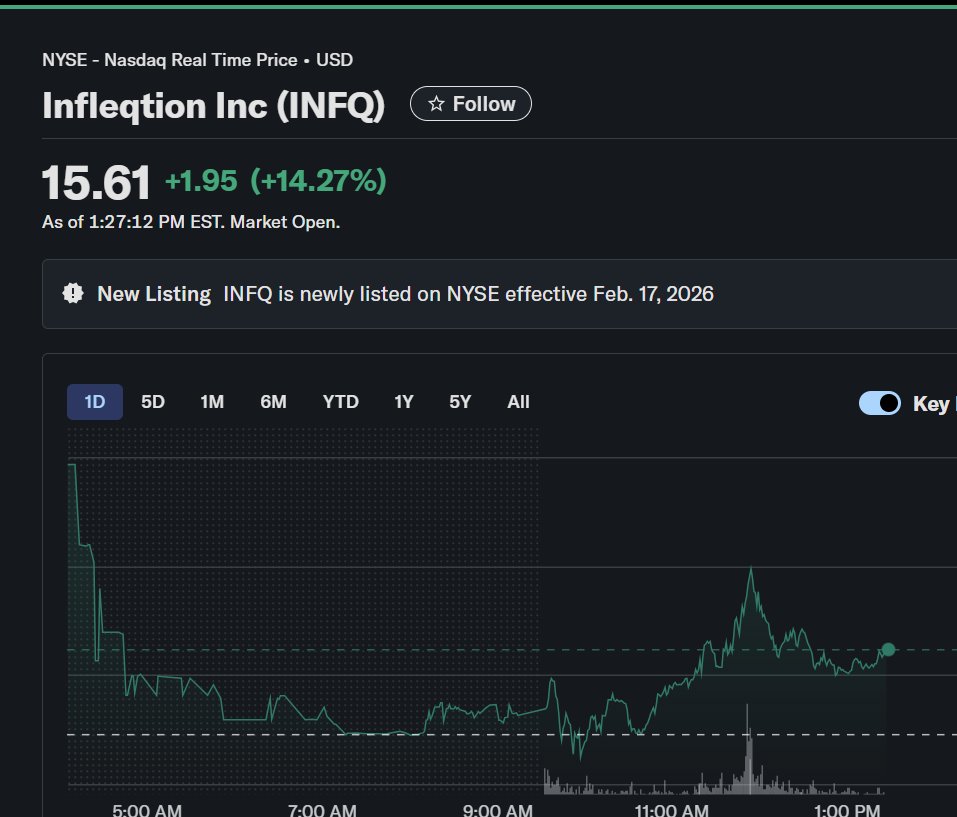
Task: Select the 6M chart range
Action: point(273,401)
